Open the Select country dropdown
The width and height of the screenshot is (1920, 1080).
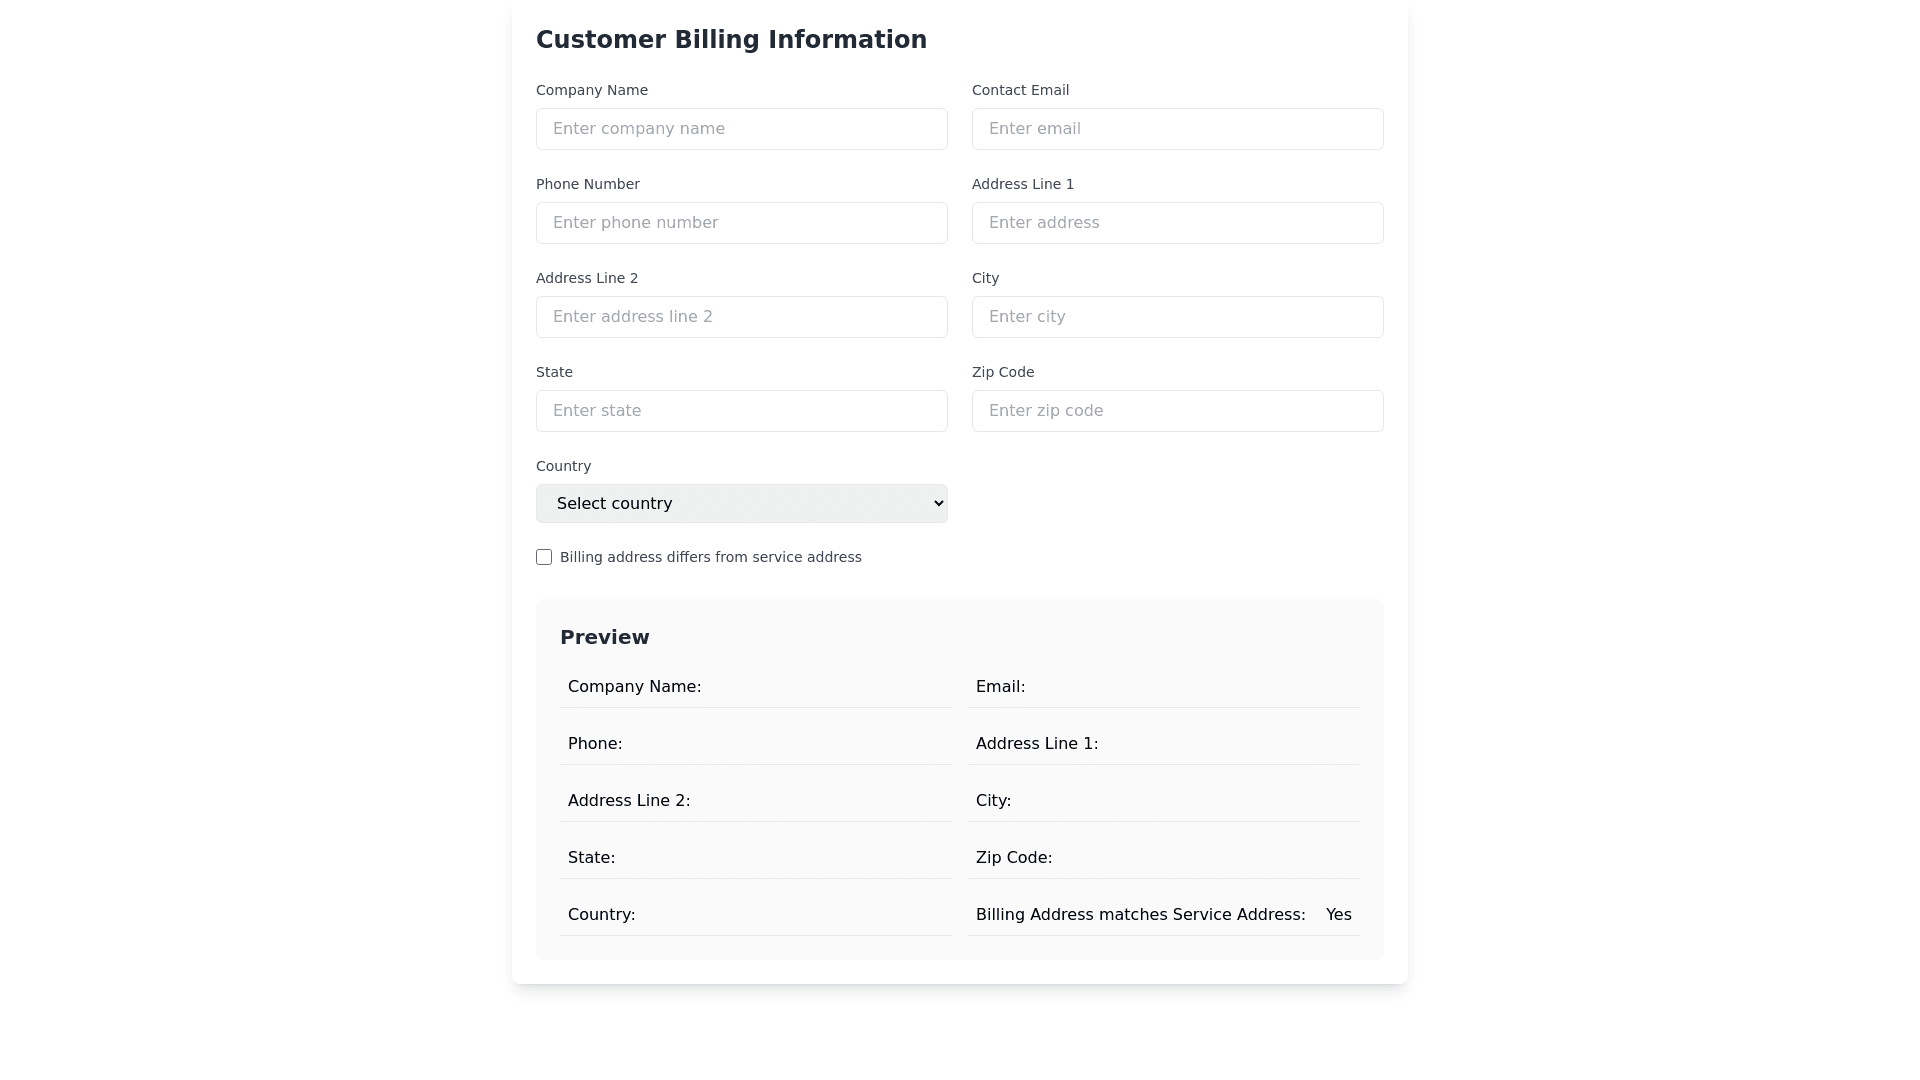click(x=741, y=504)
